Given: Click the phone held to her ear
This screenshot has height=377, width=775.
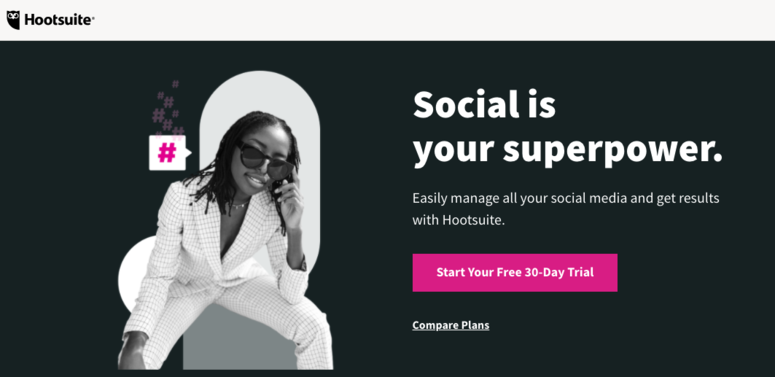Looking at the screenshot, I should tap(281, 187).
